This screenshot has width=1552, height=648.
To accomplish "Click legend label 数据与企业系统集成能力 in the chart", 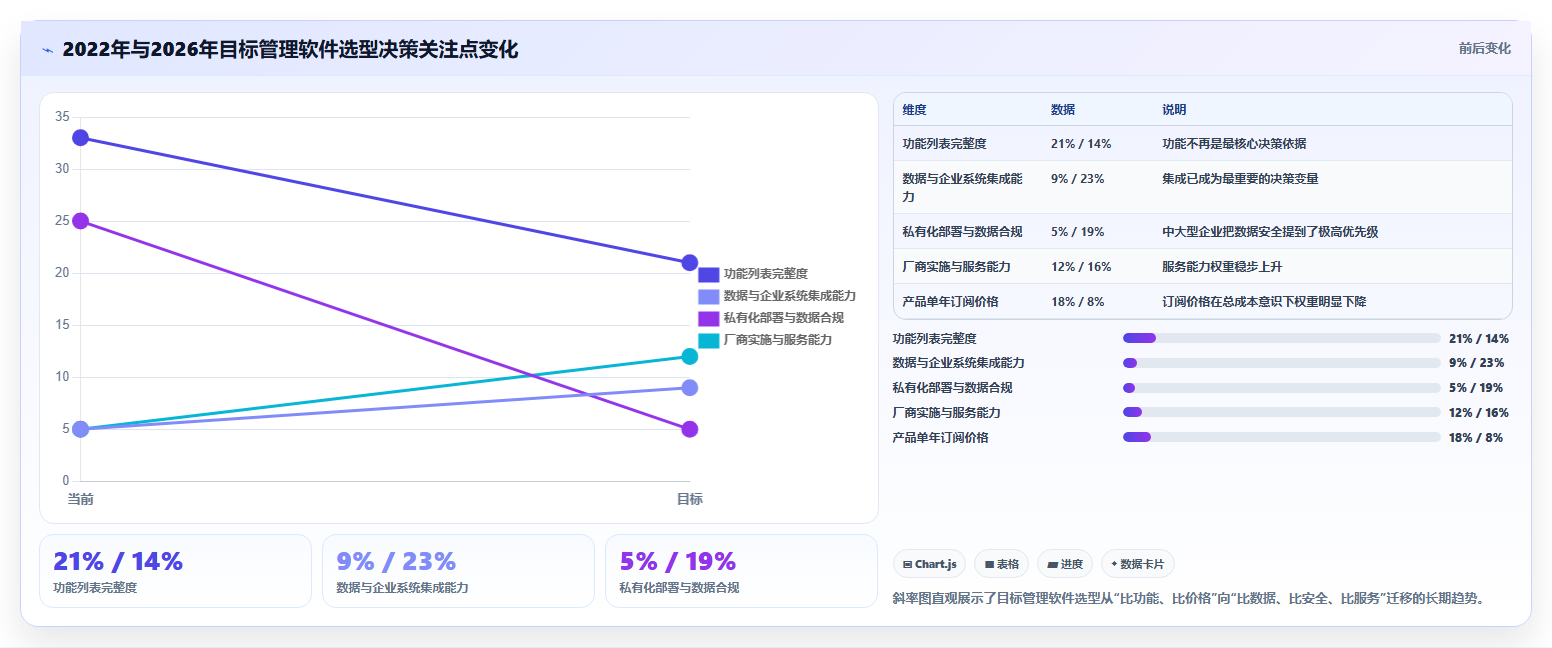I will pos(790,296).
